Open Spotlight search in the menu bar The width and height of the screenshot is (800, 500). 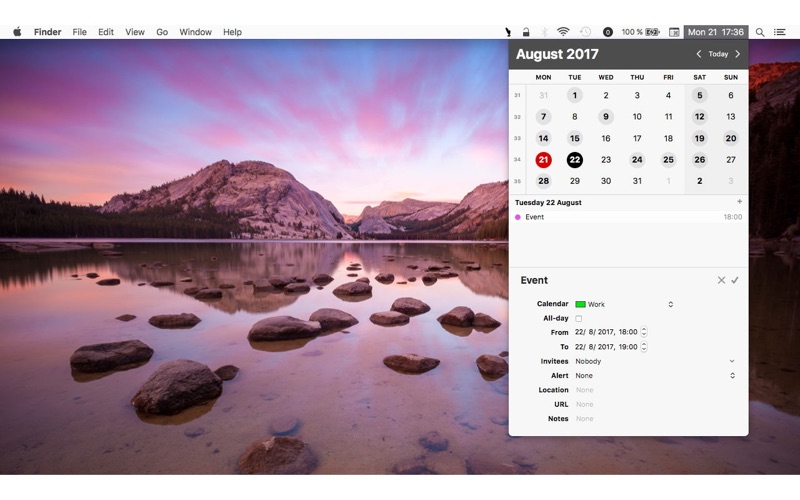point(760,32)
